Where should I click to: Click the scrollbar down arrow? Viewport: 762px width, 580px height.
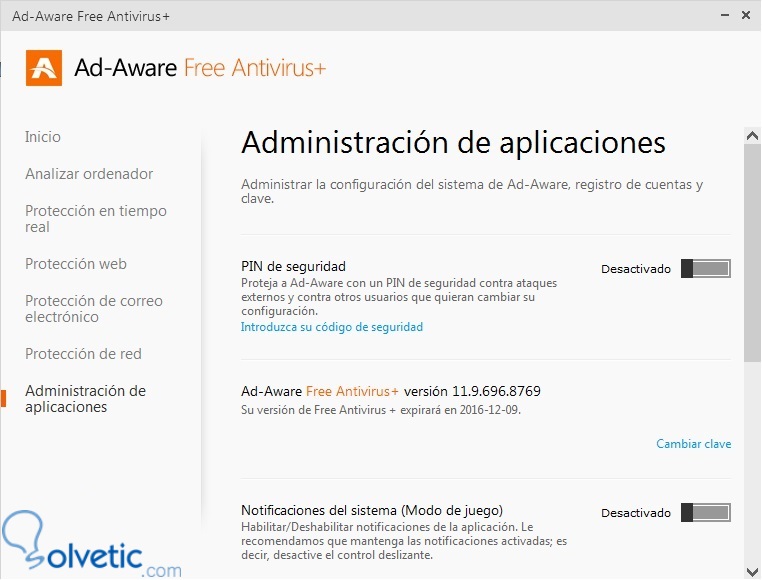[x=752, y=571]
